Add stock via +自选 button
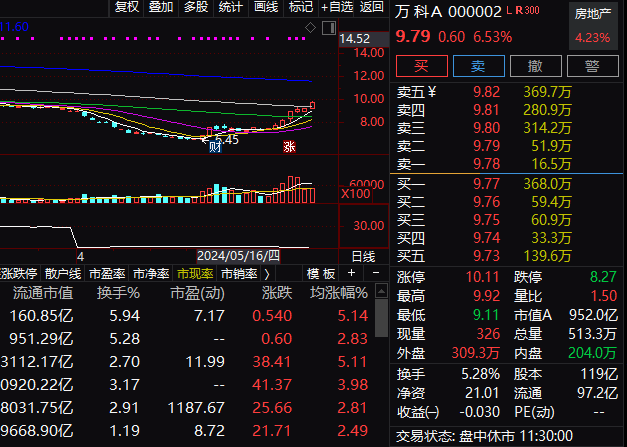The height and width of the screenshot is (447, 627). coord(337,7)
